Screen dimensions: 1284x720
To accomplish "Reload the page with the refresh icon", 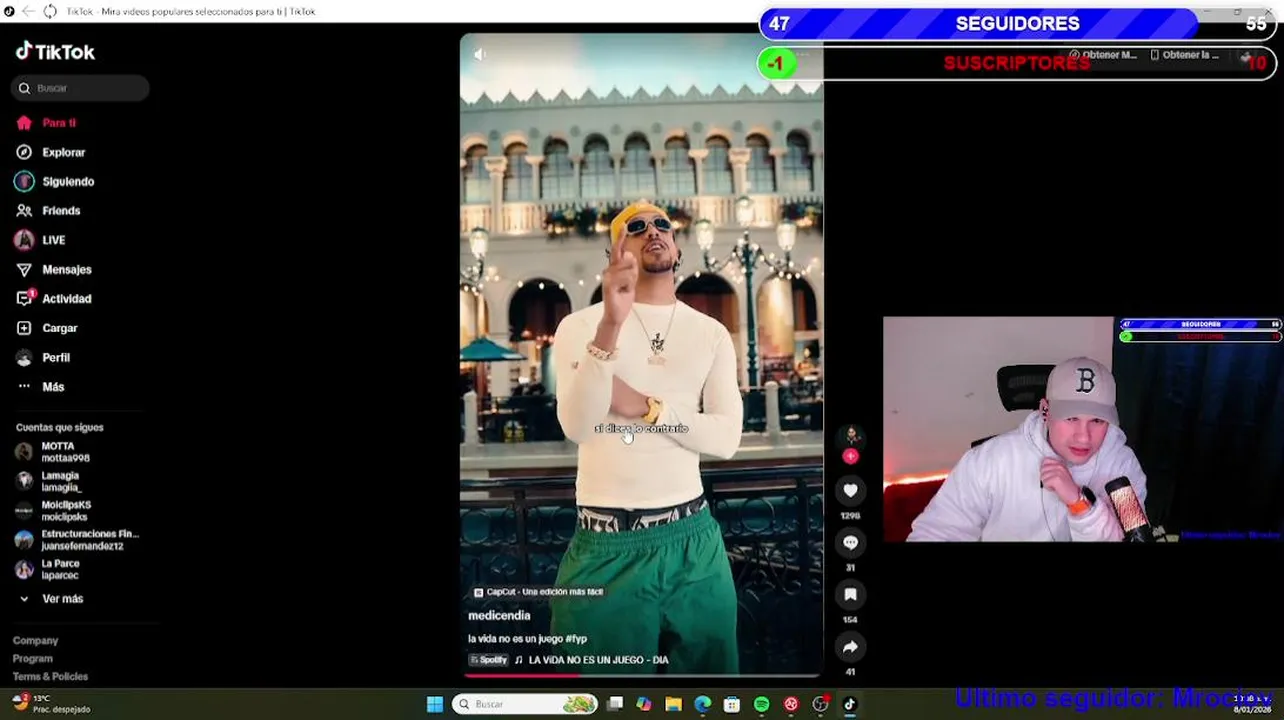I will (x=49, y=11).
